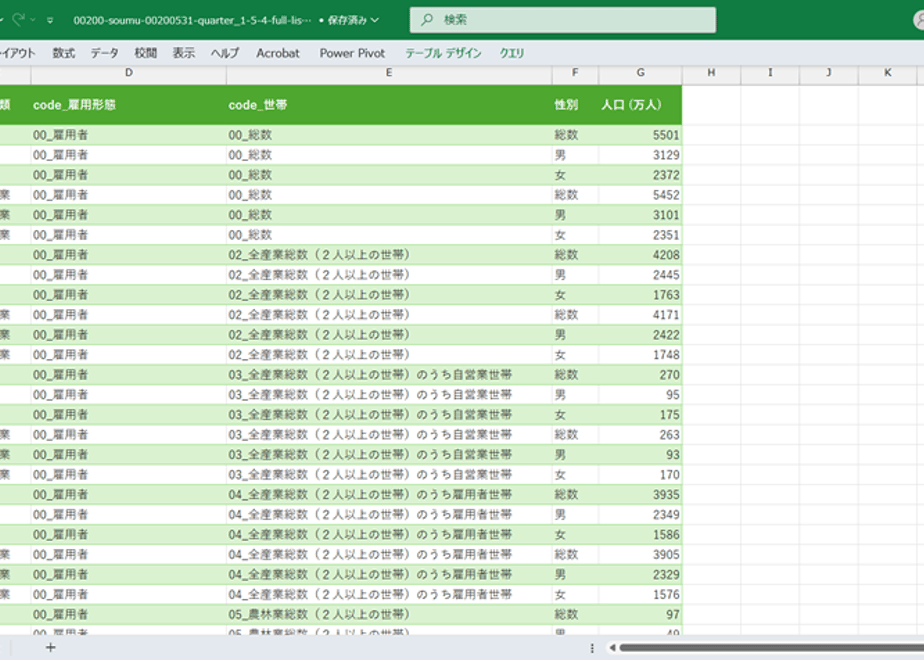The height and width of the screenshot is (660, 924).
Task: Select the cell with value 95
Action: (x=641, y=395)
